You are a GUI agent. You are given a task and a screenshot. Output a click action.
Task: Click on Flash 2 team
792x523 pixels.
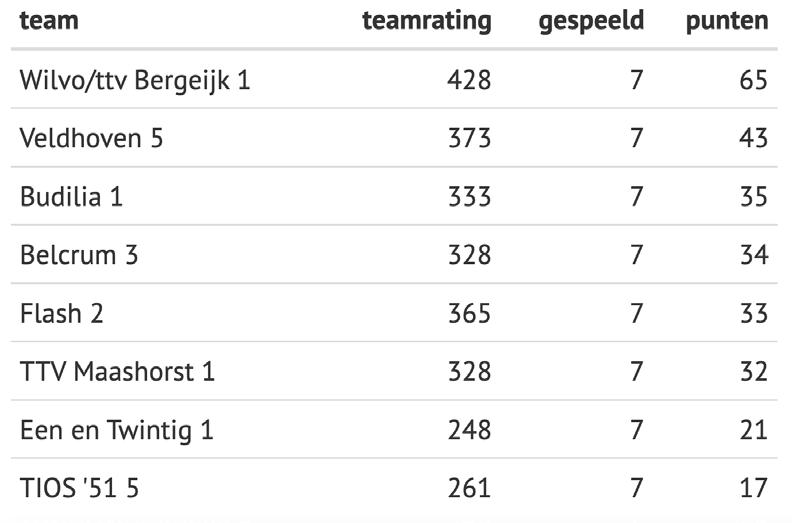pyautogui.click(x=62, y=313)
